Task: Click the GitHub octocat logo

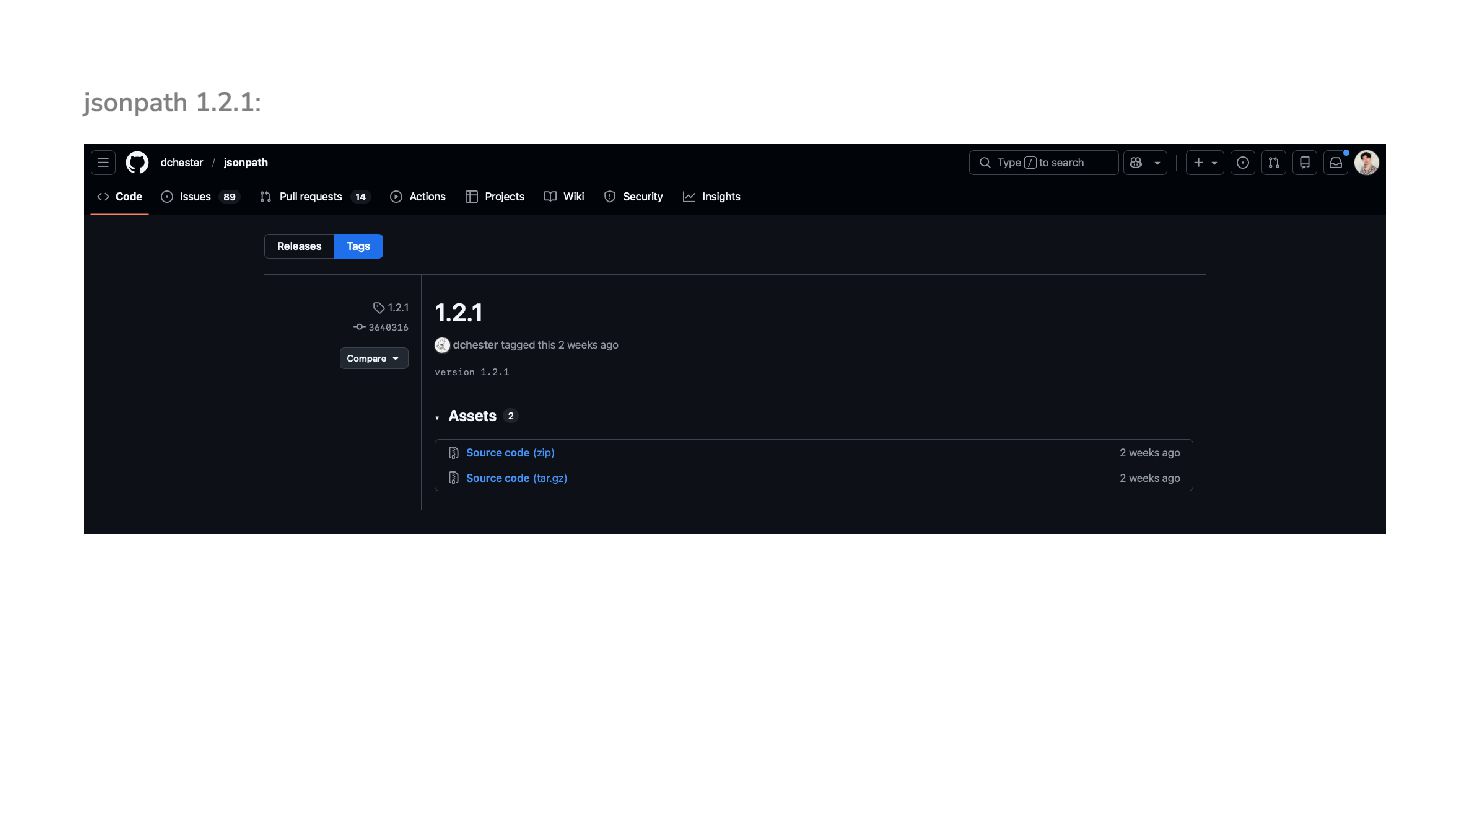Action: click(x=137, y=162)
